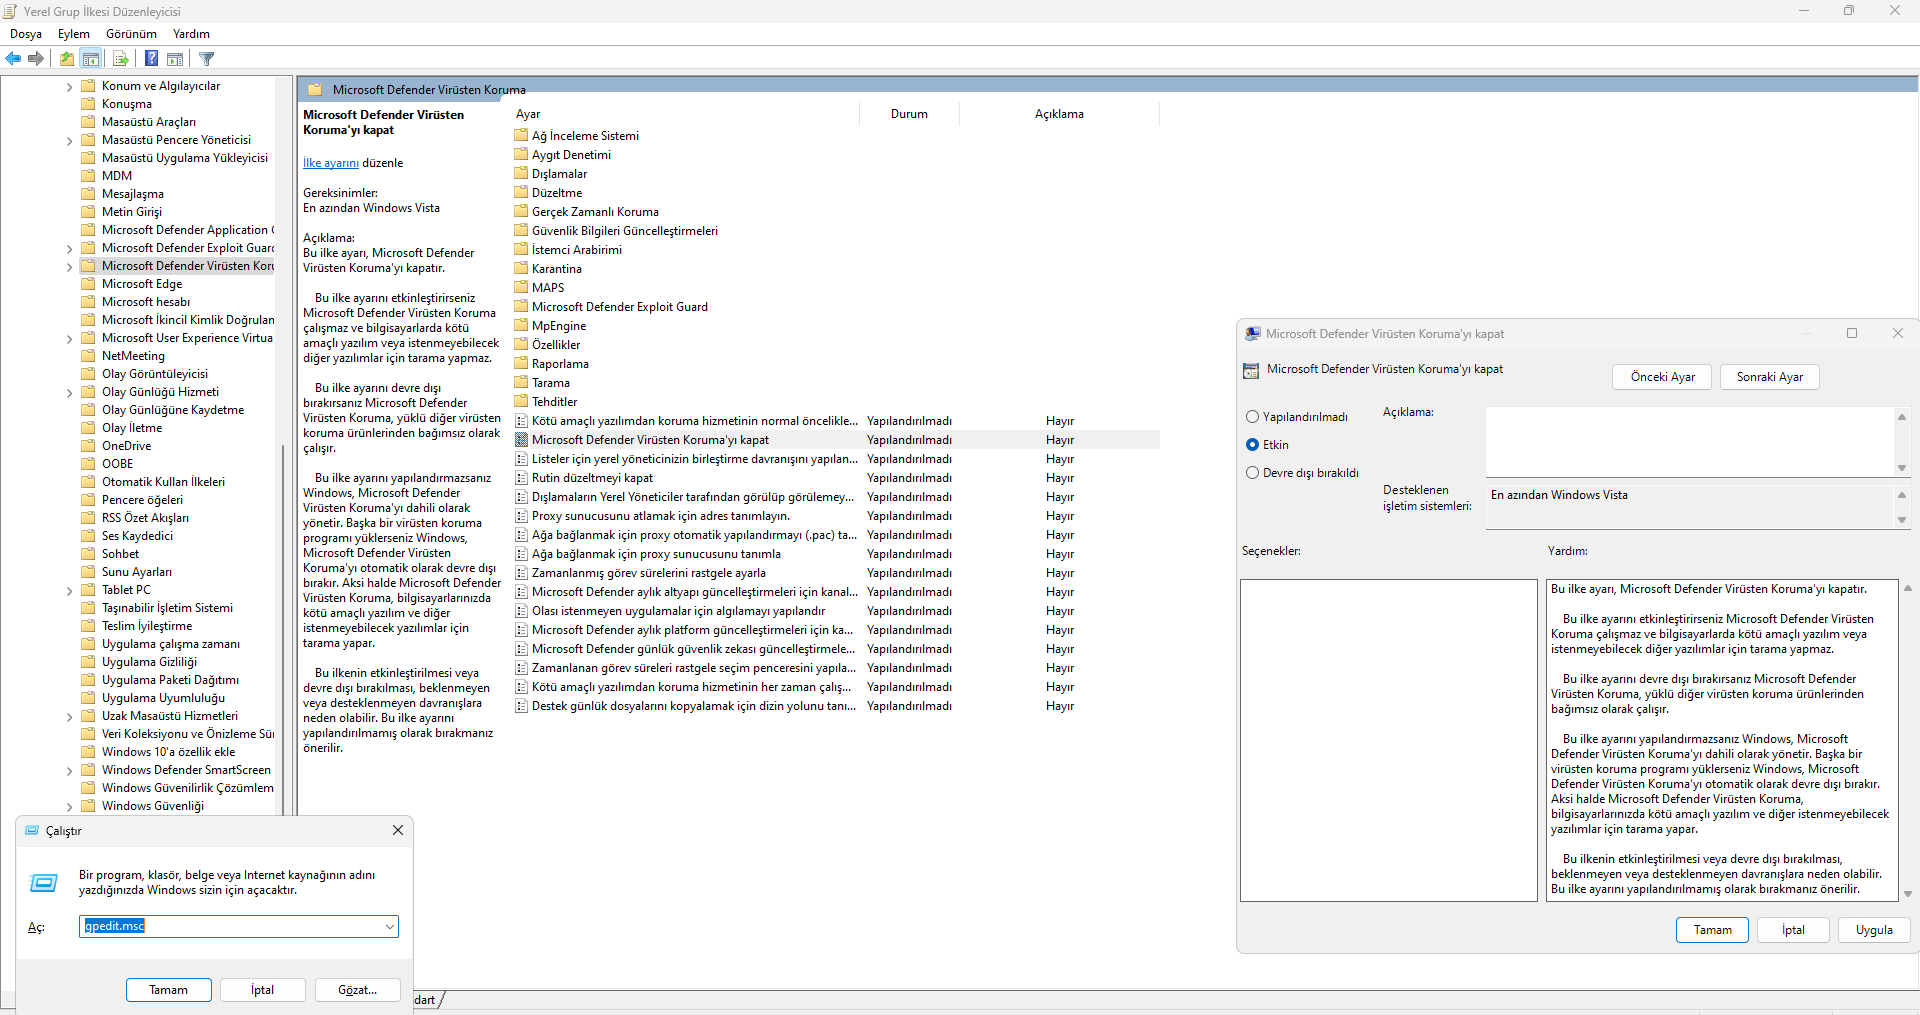The image size is (1920, 1015).
Task: Open the Aç combo box dropdown arrow
Action: click(389, 927)
